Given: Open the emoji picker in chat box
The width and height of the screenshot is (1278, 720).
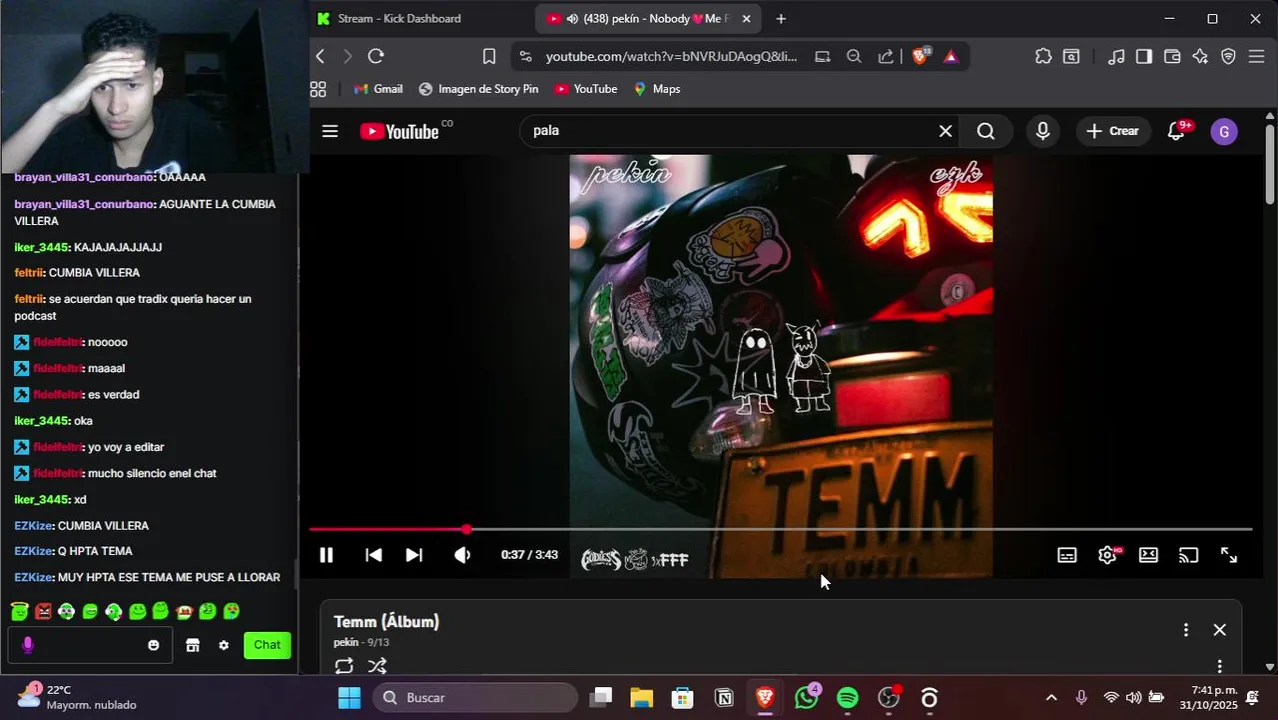Looking at the screenshot, I should tap(153, 645).
